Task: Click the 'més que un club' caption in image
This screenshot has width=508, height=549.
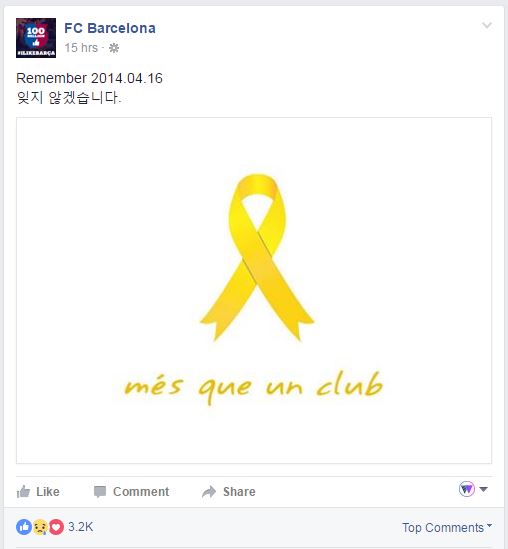Action: pyautogui.click(x=254, y=388)
